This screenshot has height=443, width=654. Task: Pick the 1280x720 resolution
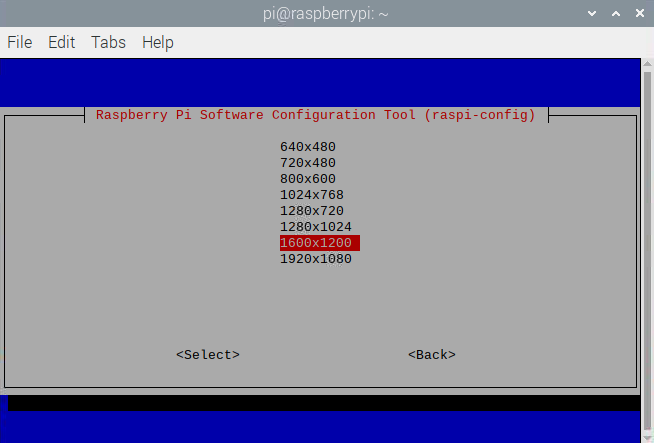[x=312, y=211]
